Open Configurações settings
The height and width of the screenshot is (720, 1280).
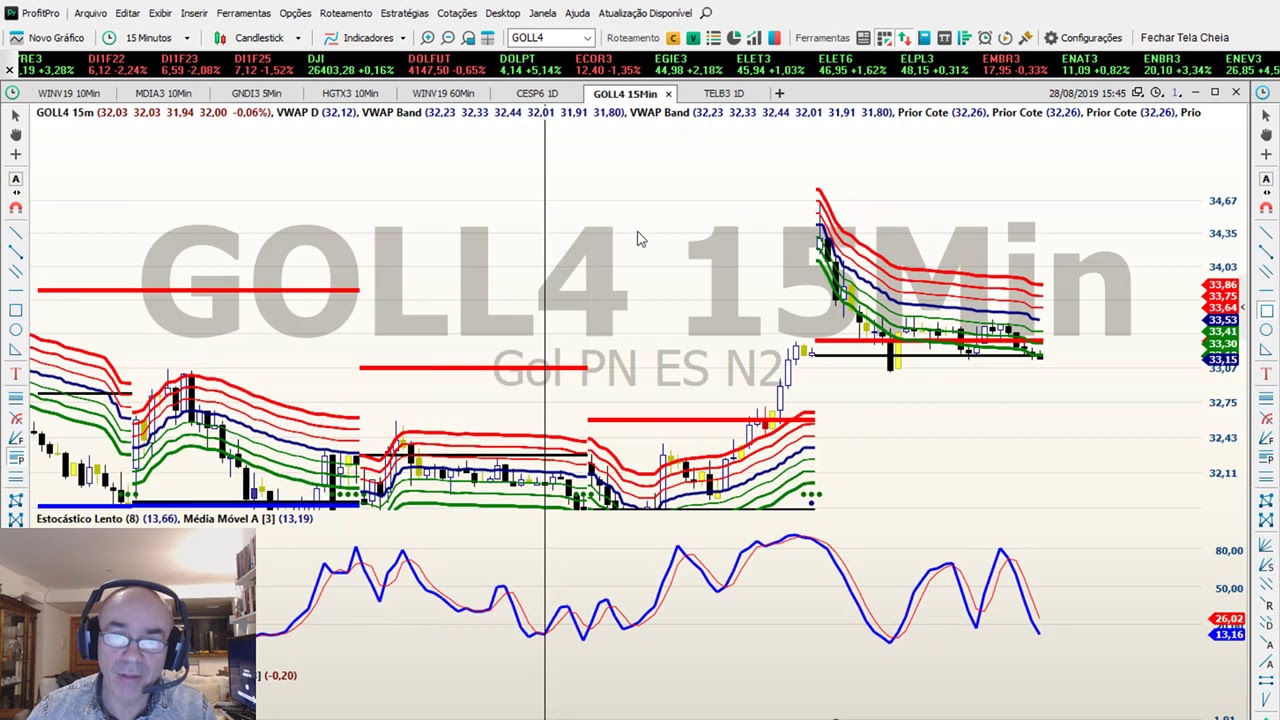1083,38
